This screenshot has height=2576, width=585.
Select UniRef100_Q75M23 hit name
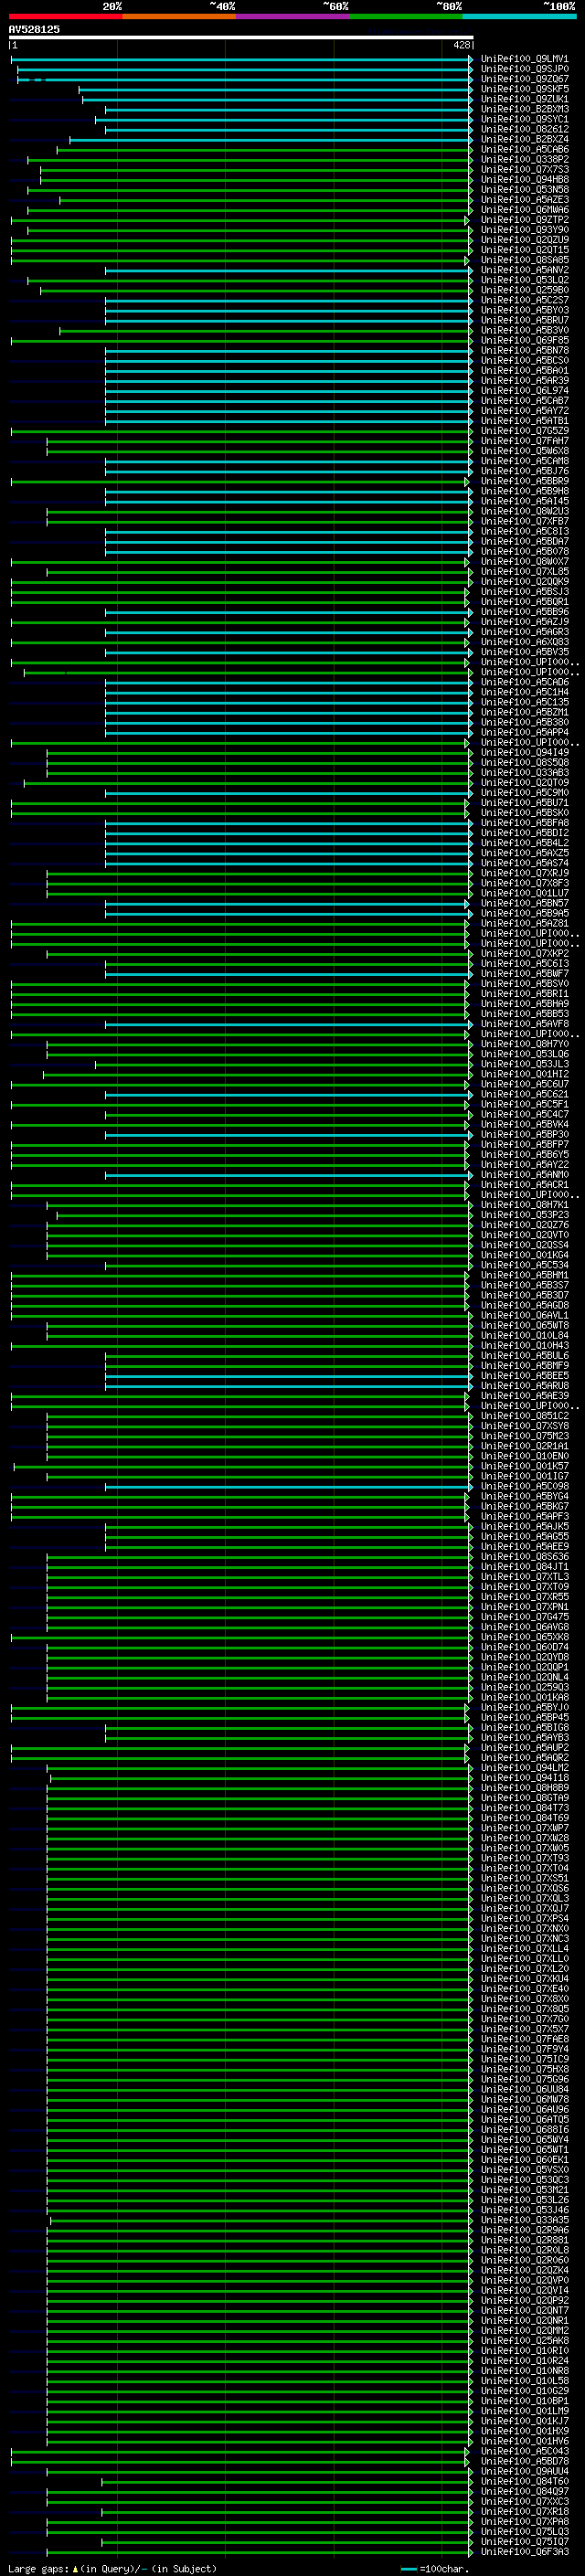pos(525,1436)
